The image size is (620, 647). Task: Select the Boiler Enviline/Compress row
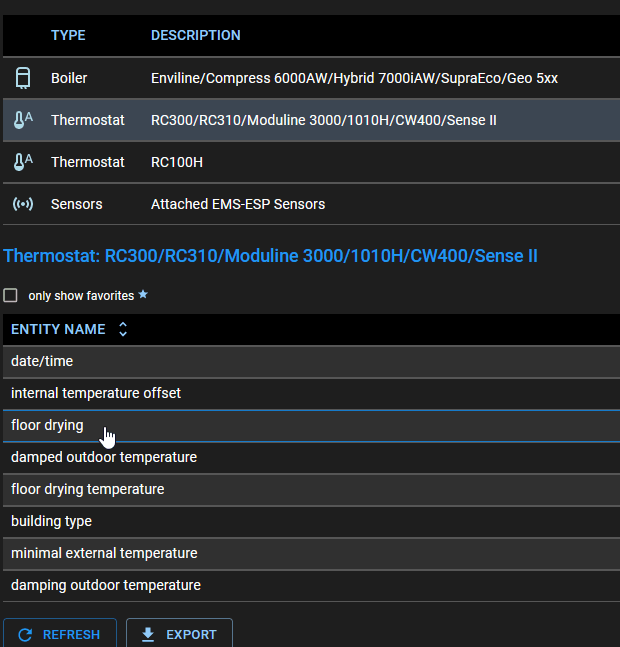click(310, 77)
